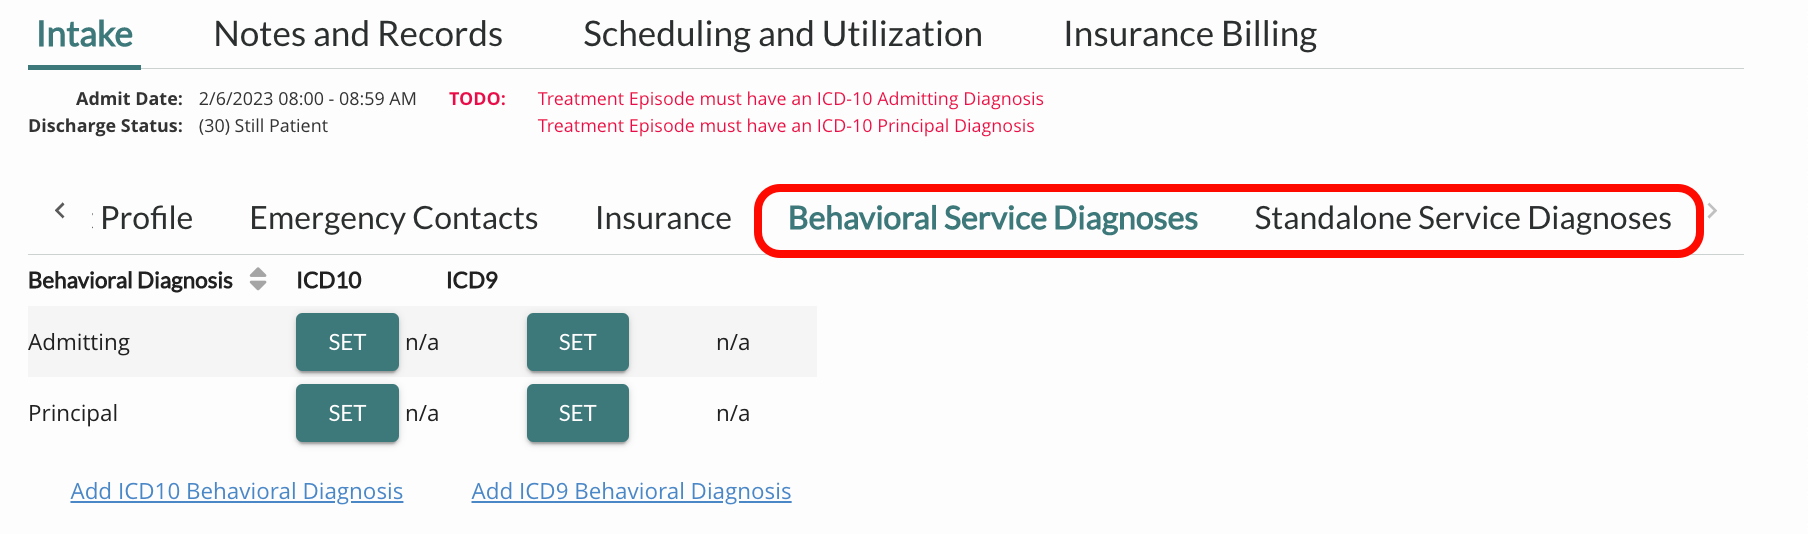Image resolution: width=1808 pixels, height=534 pixels.
Task: Click right chevron to show more sub-tabs
Action: [1712, 211]
